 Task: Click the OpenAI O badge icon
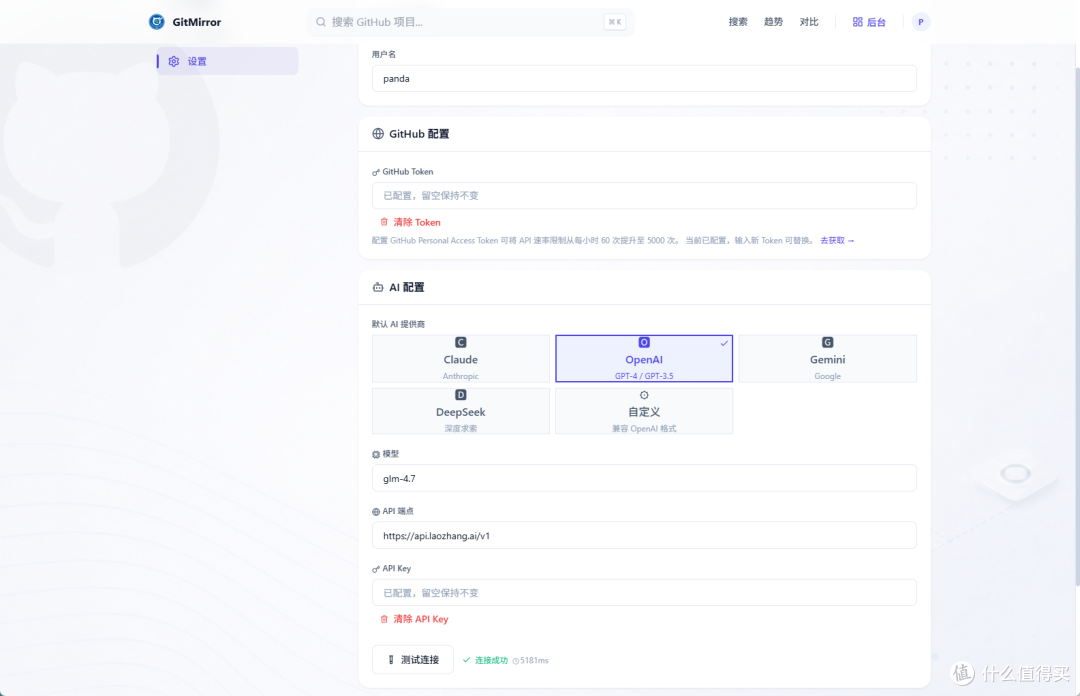pos(644,342)
